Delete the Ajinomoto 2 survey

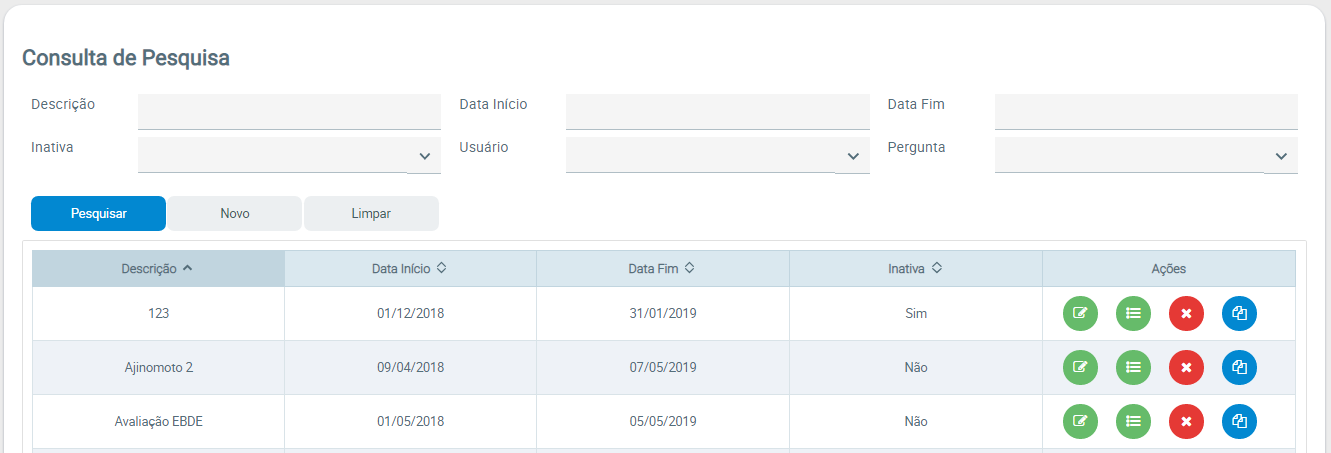click(1186, 367)
